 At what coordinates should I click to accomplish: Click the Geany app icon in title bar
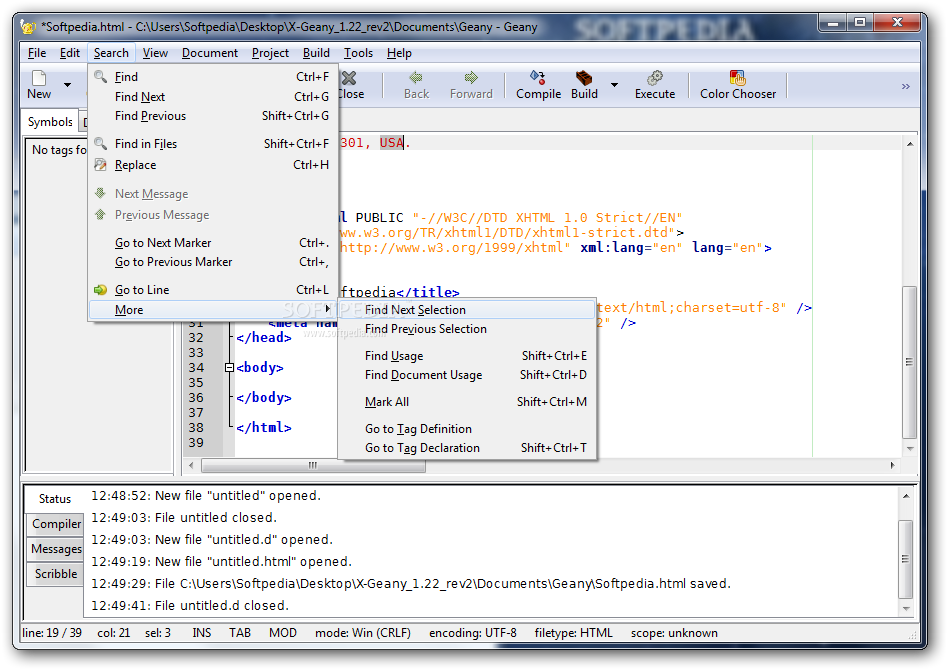pos(28,27)
